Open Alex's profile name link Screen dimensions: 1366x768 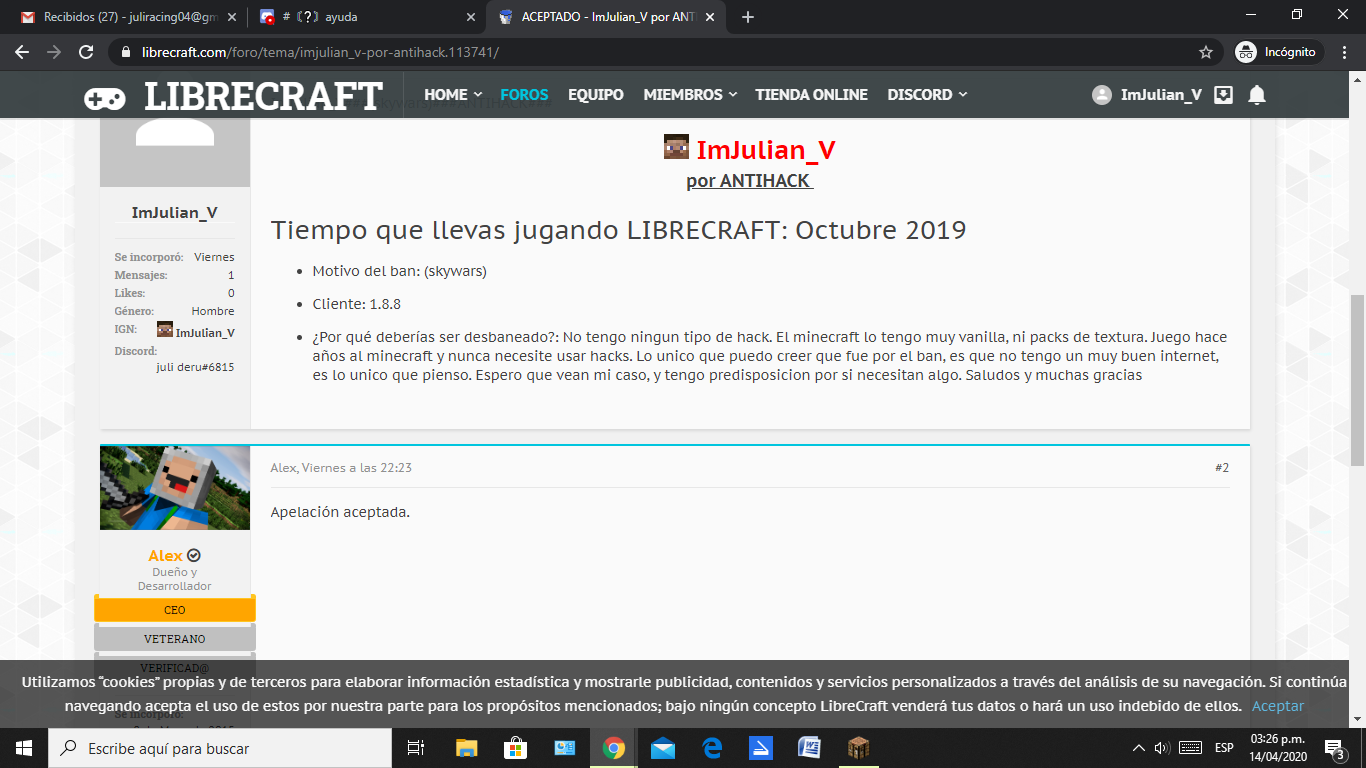(166, 556)
